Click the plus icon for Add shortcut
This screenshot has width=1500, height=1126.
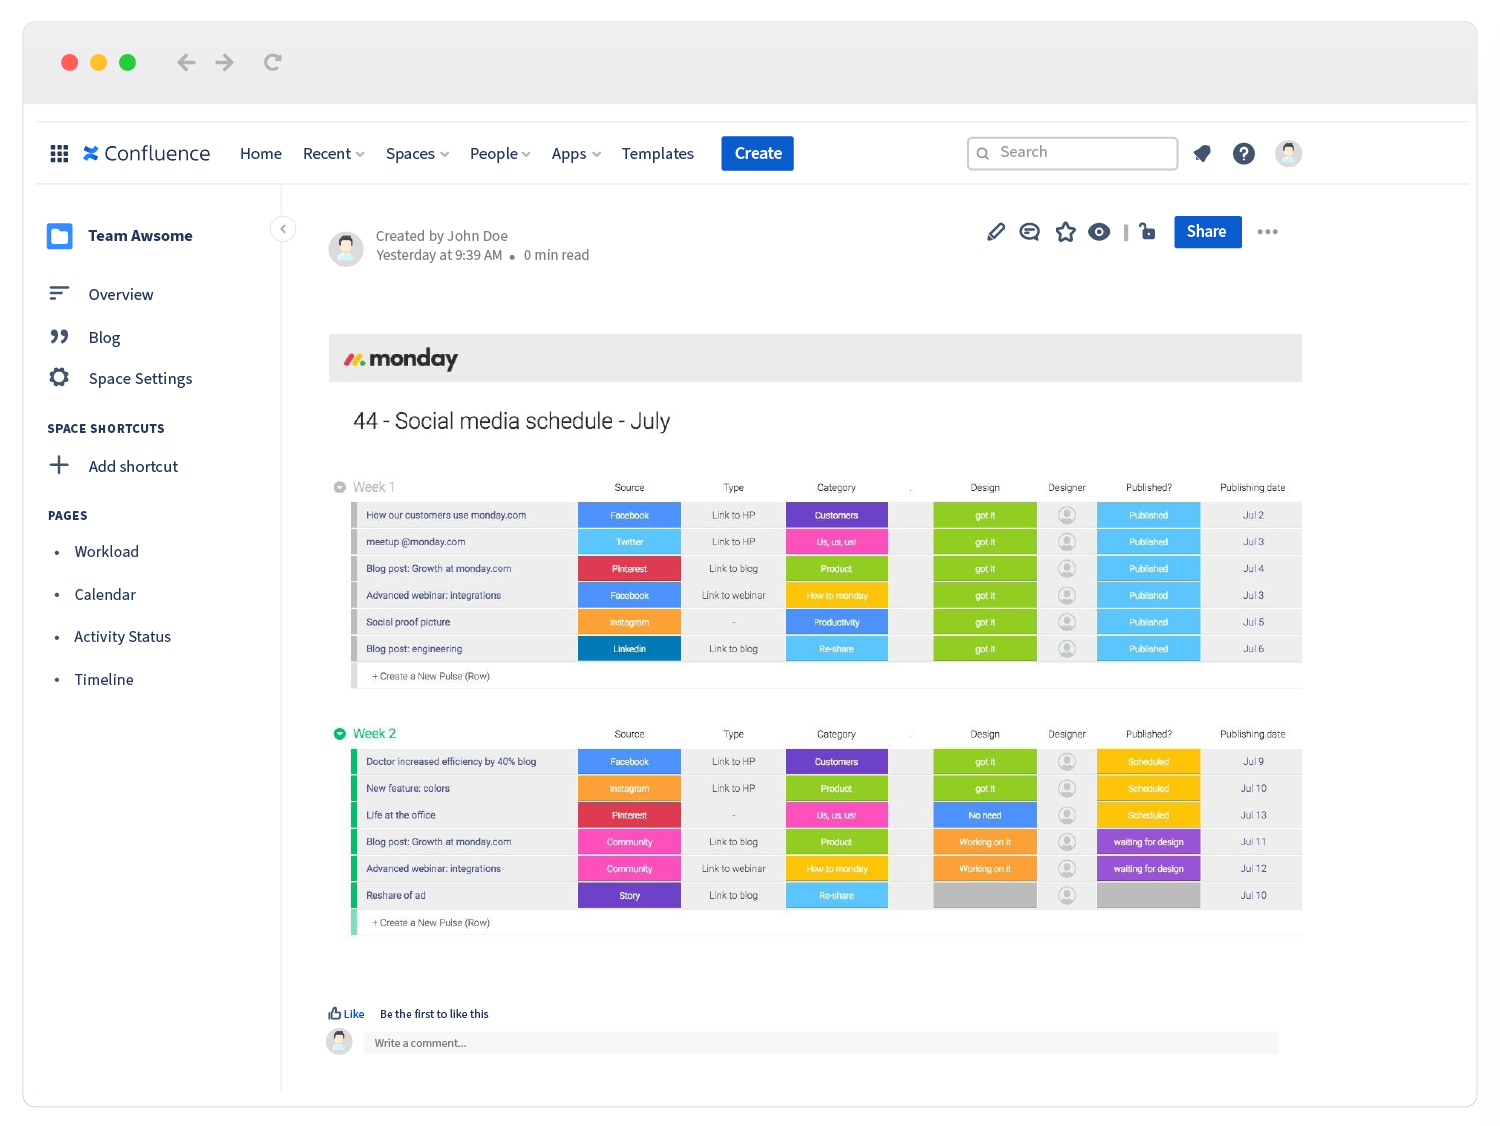pyautogui.click(x=59, y=465)
